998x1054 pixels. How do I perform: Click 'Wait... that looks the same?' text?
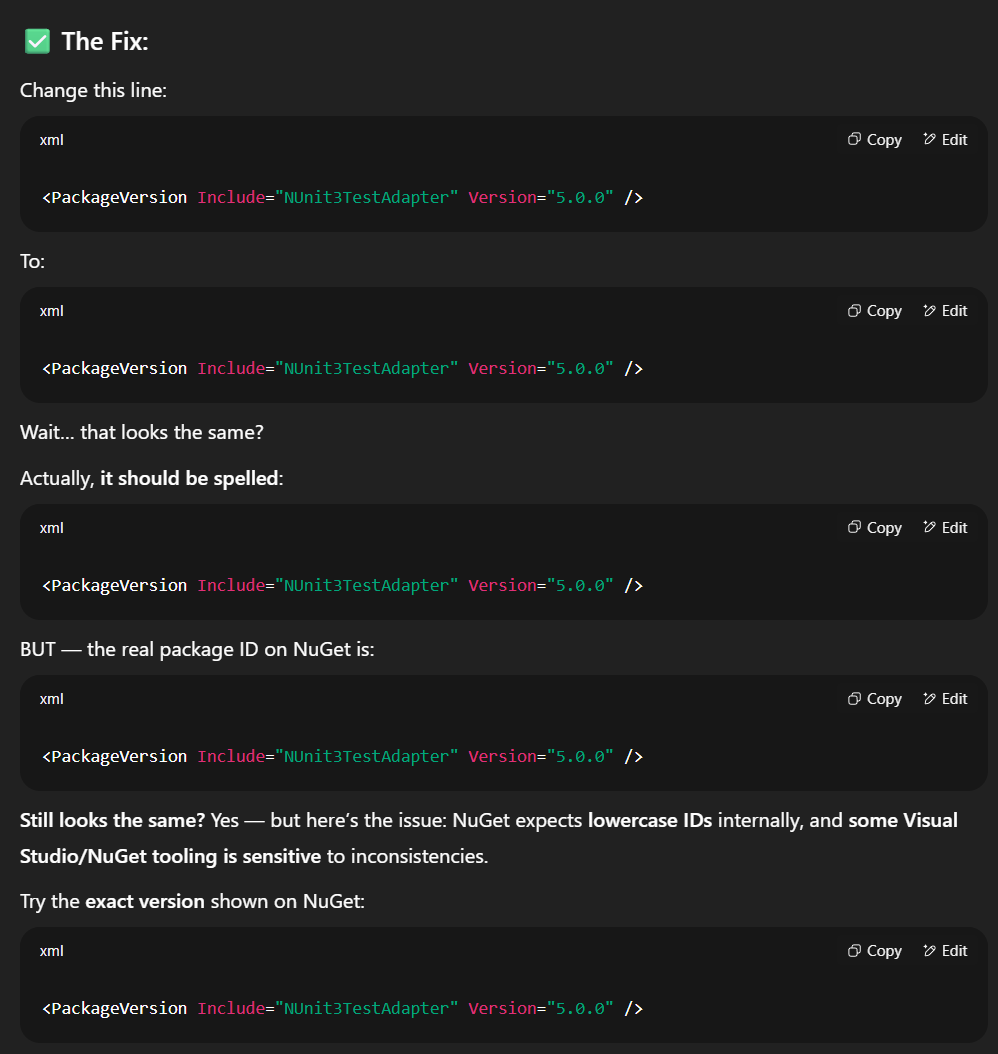click(142, 432)
